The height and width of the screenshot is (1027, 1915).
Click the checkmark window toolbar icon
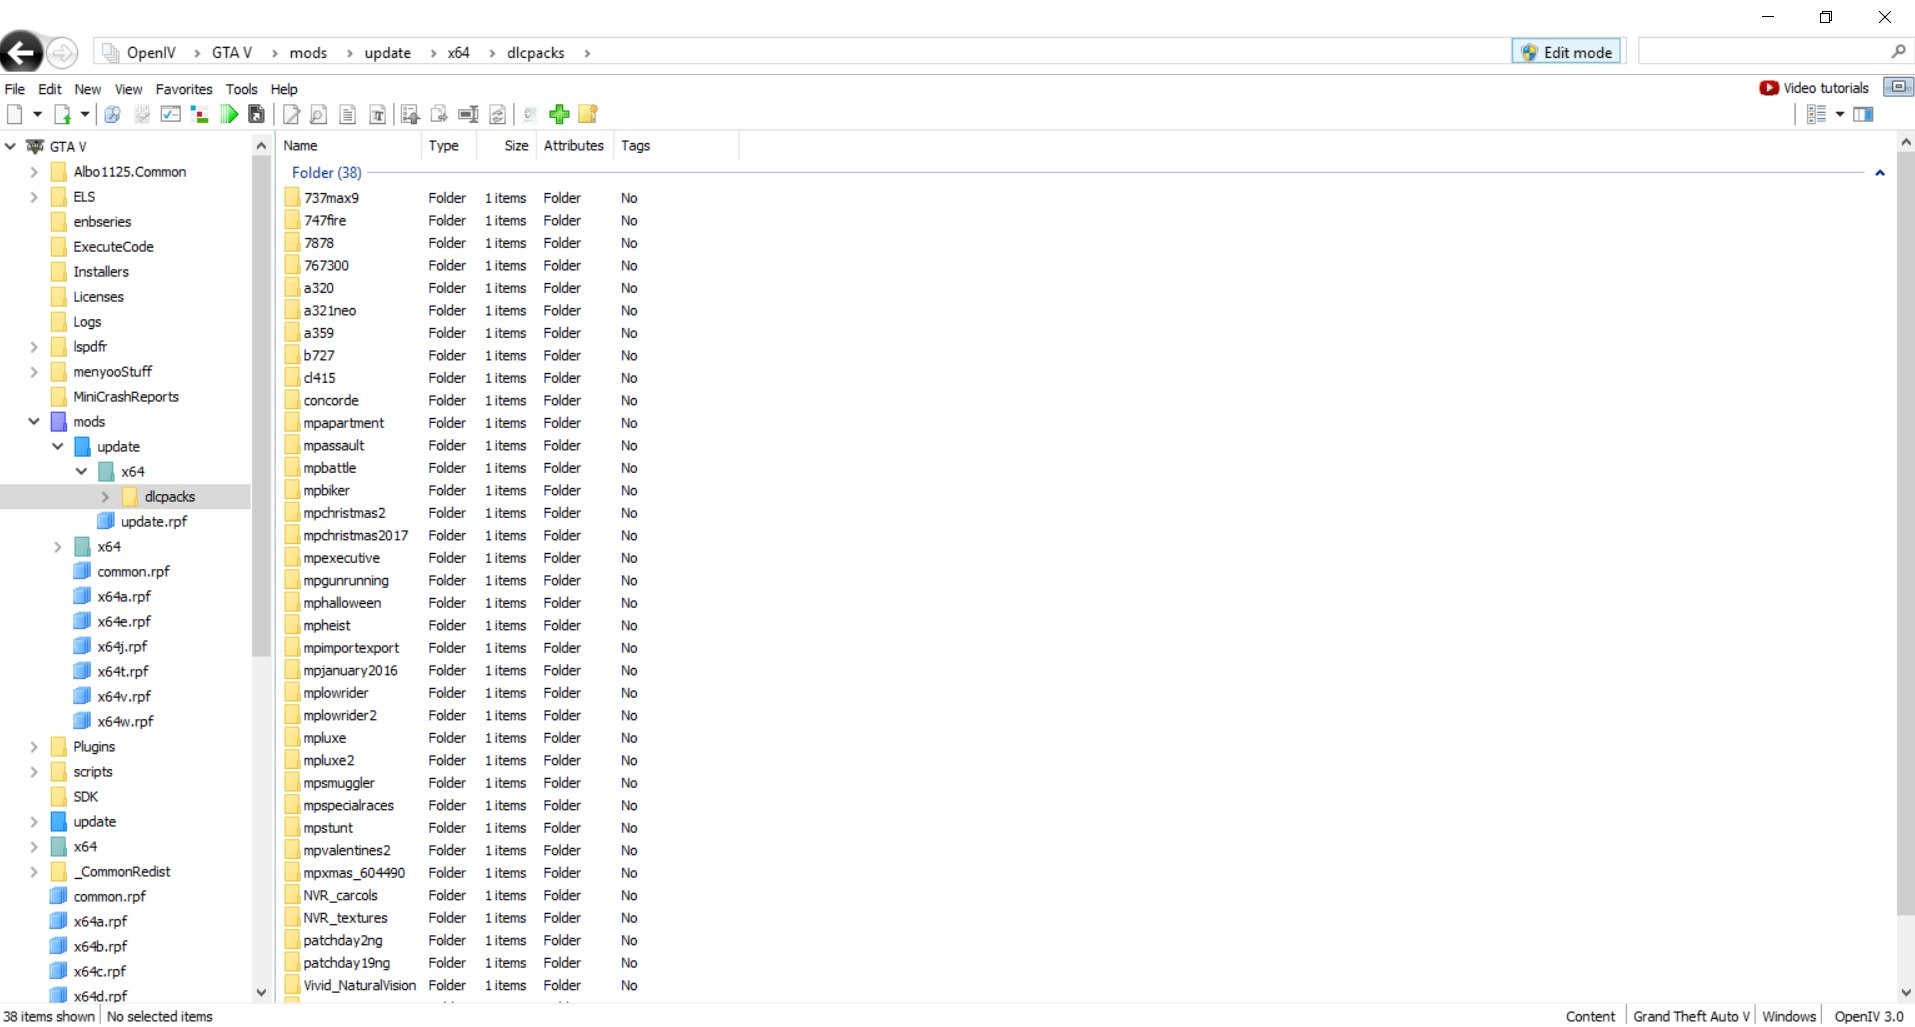[x=171, y=115]
